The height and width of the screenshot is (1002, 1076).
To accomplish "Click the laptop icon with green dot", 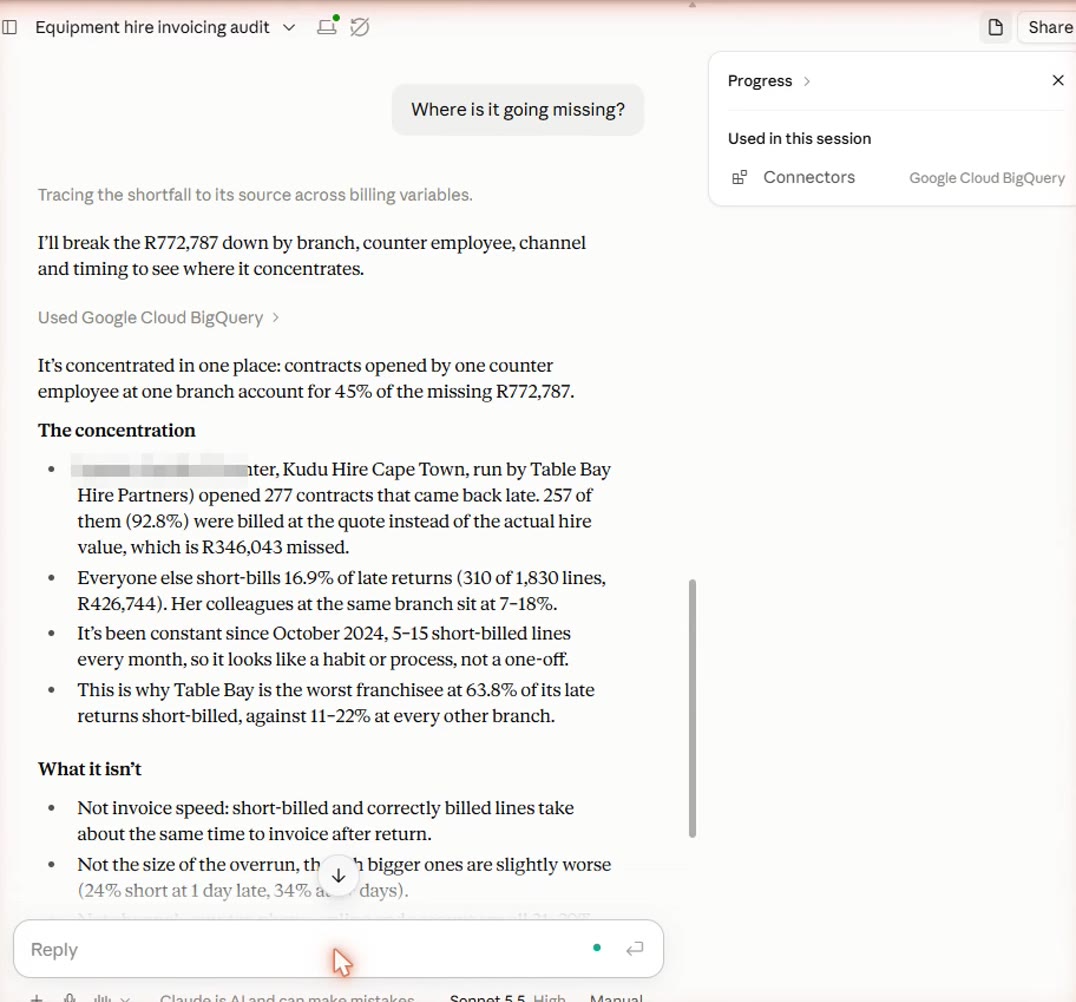I will pyautogui.click(x=327, y=26).
